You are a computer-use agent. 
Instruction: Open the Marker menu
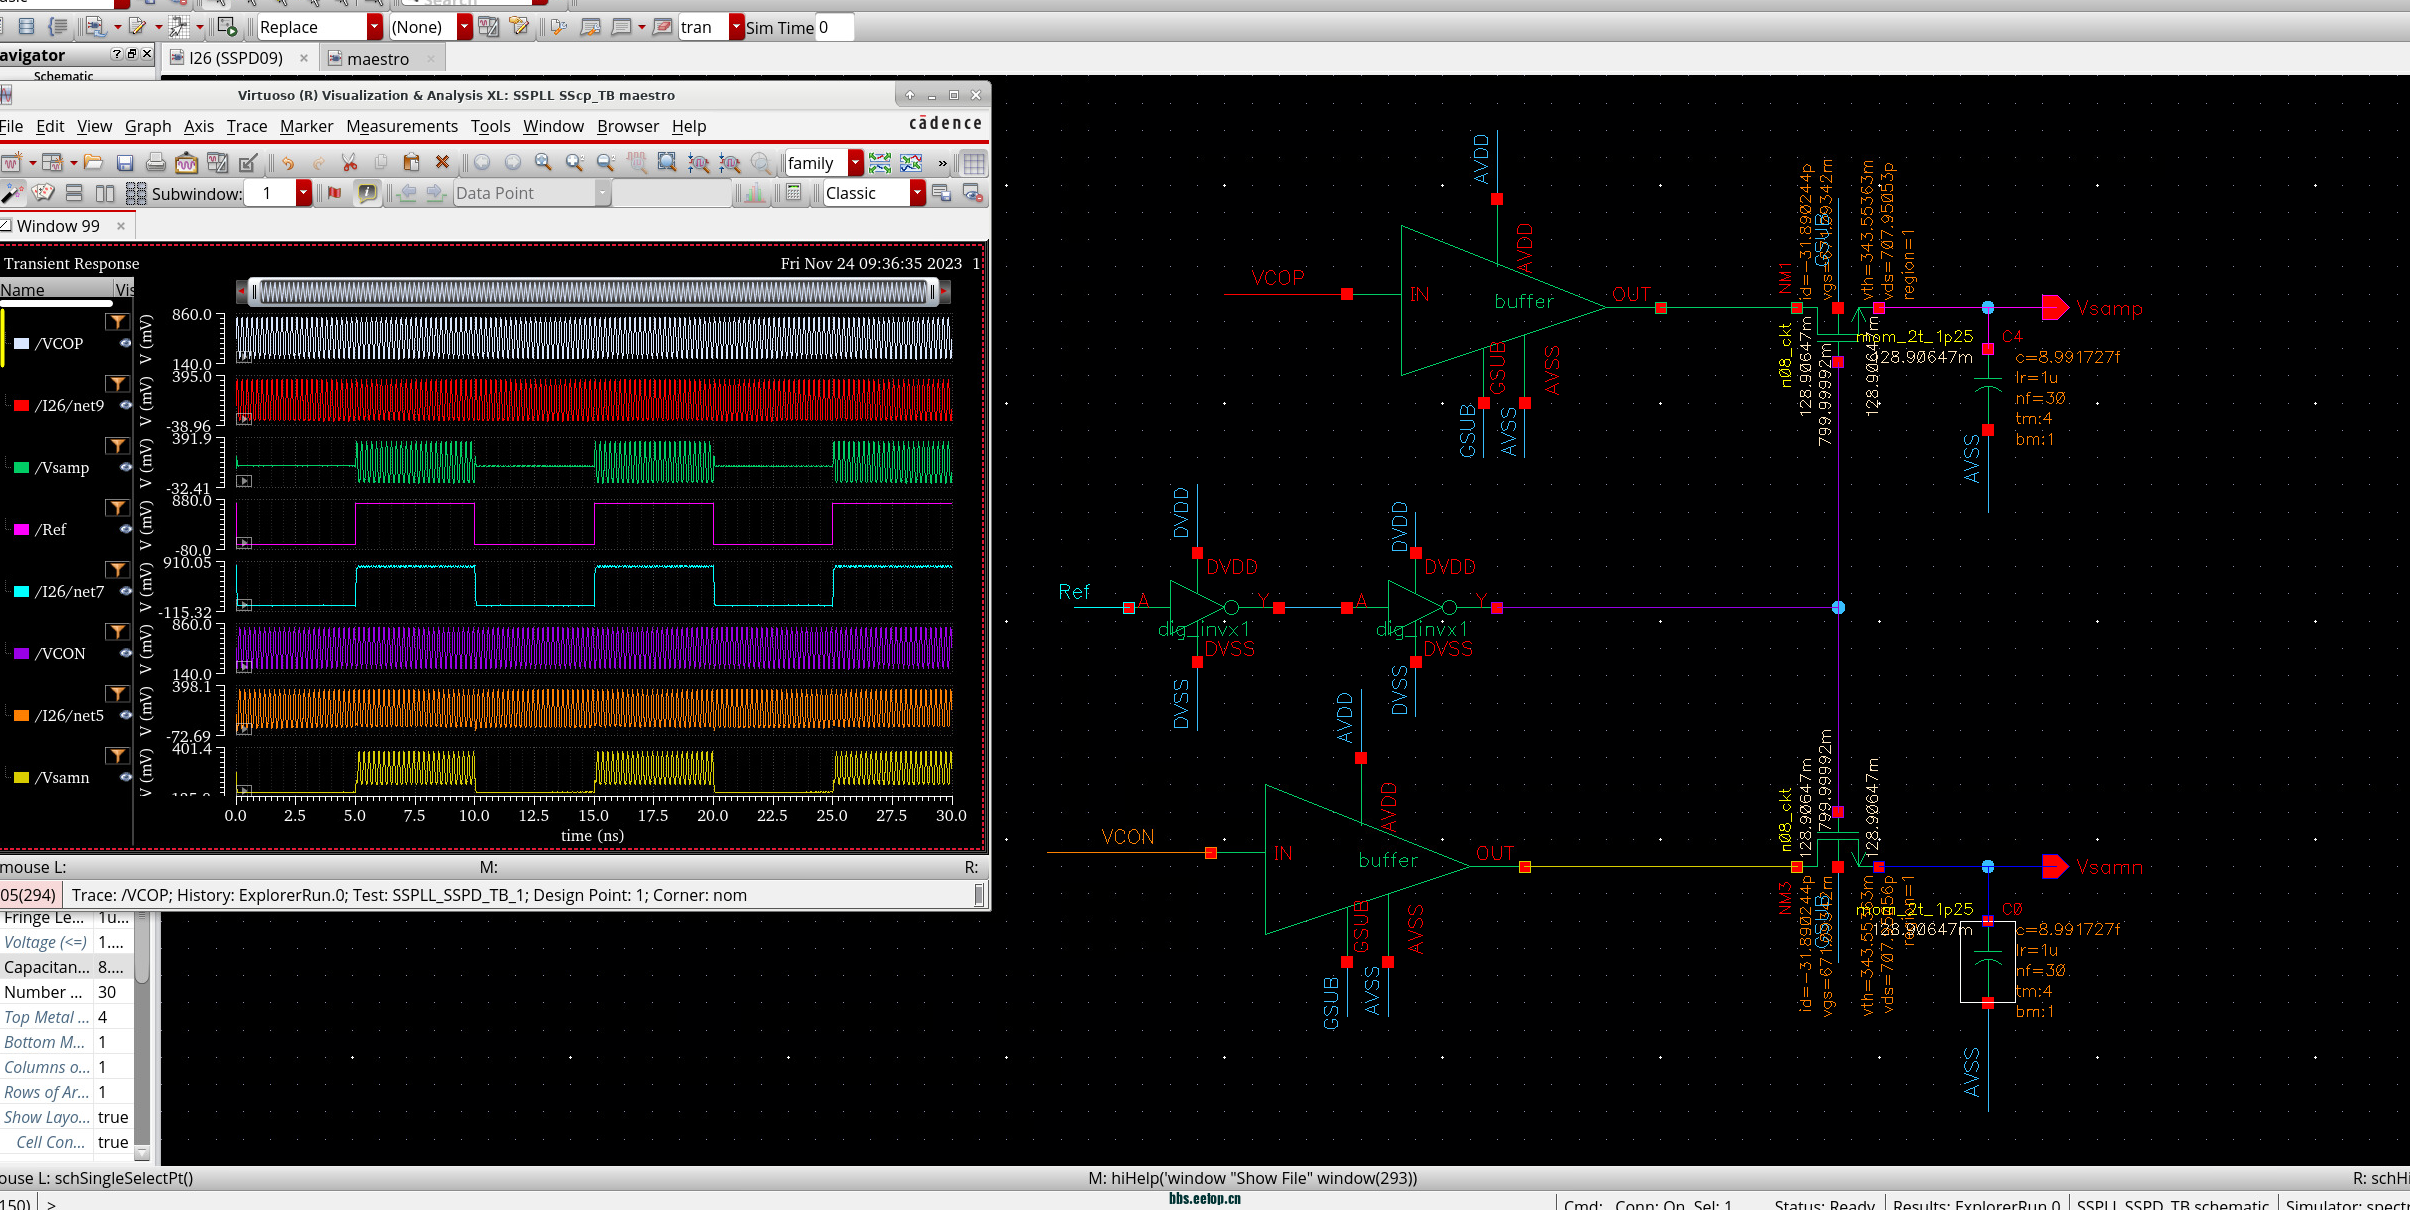[x=306, y=126]
